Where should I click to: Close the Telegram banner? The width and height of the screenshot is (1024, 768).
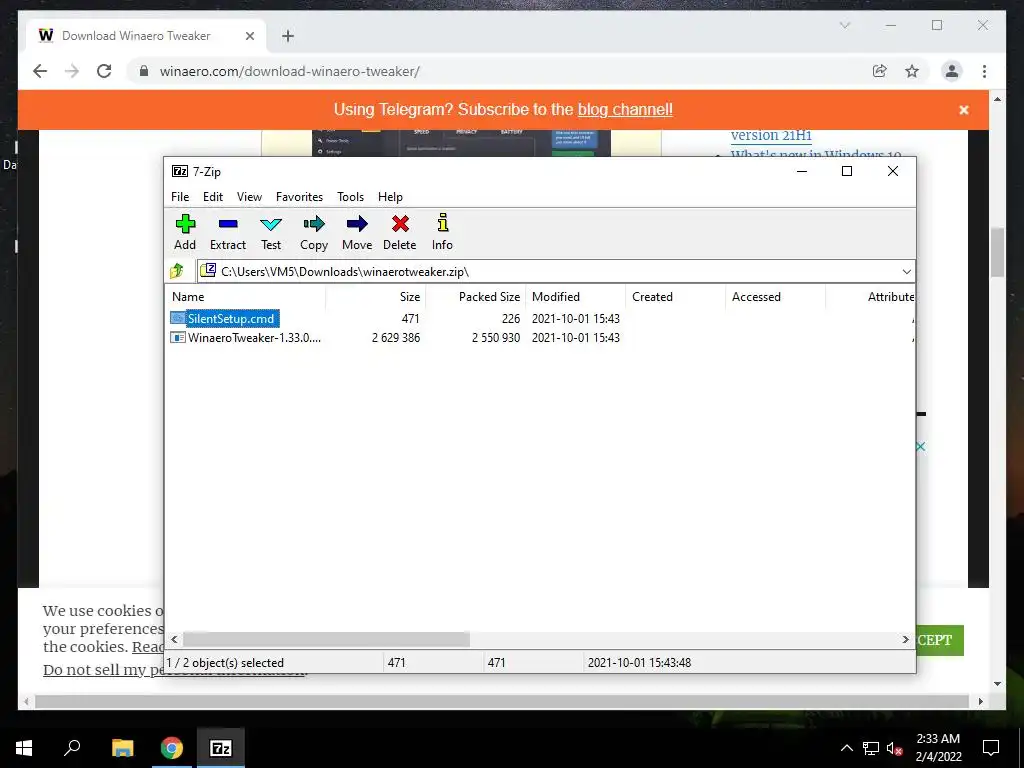point(963,110)
